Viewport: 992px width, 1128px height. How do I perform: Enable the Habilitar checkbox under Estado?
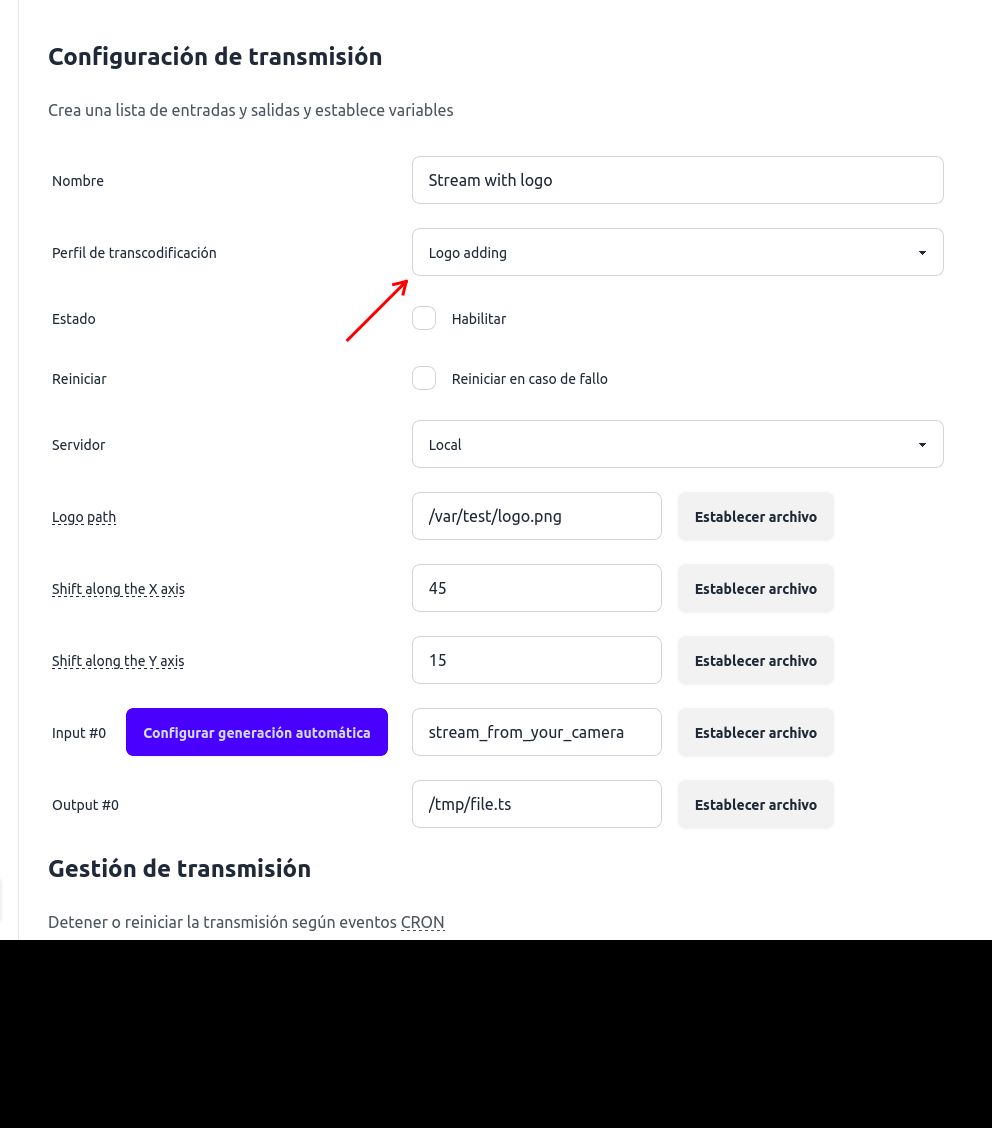[x=423, y=318]
